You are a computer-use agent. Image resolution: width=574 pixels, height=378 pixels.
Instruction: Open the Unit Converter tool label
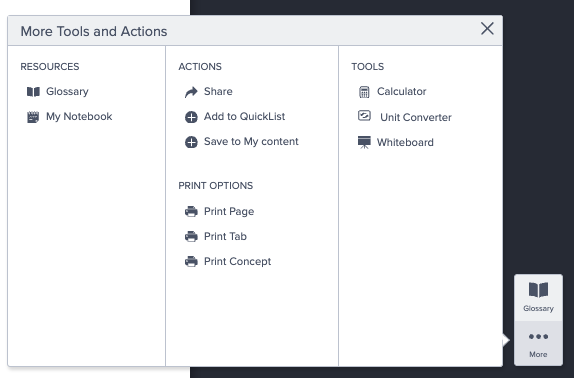coord(416,117)
